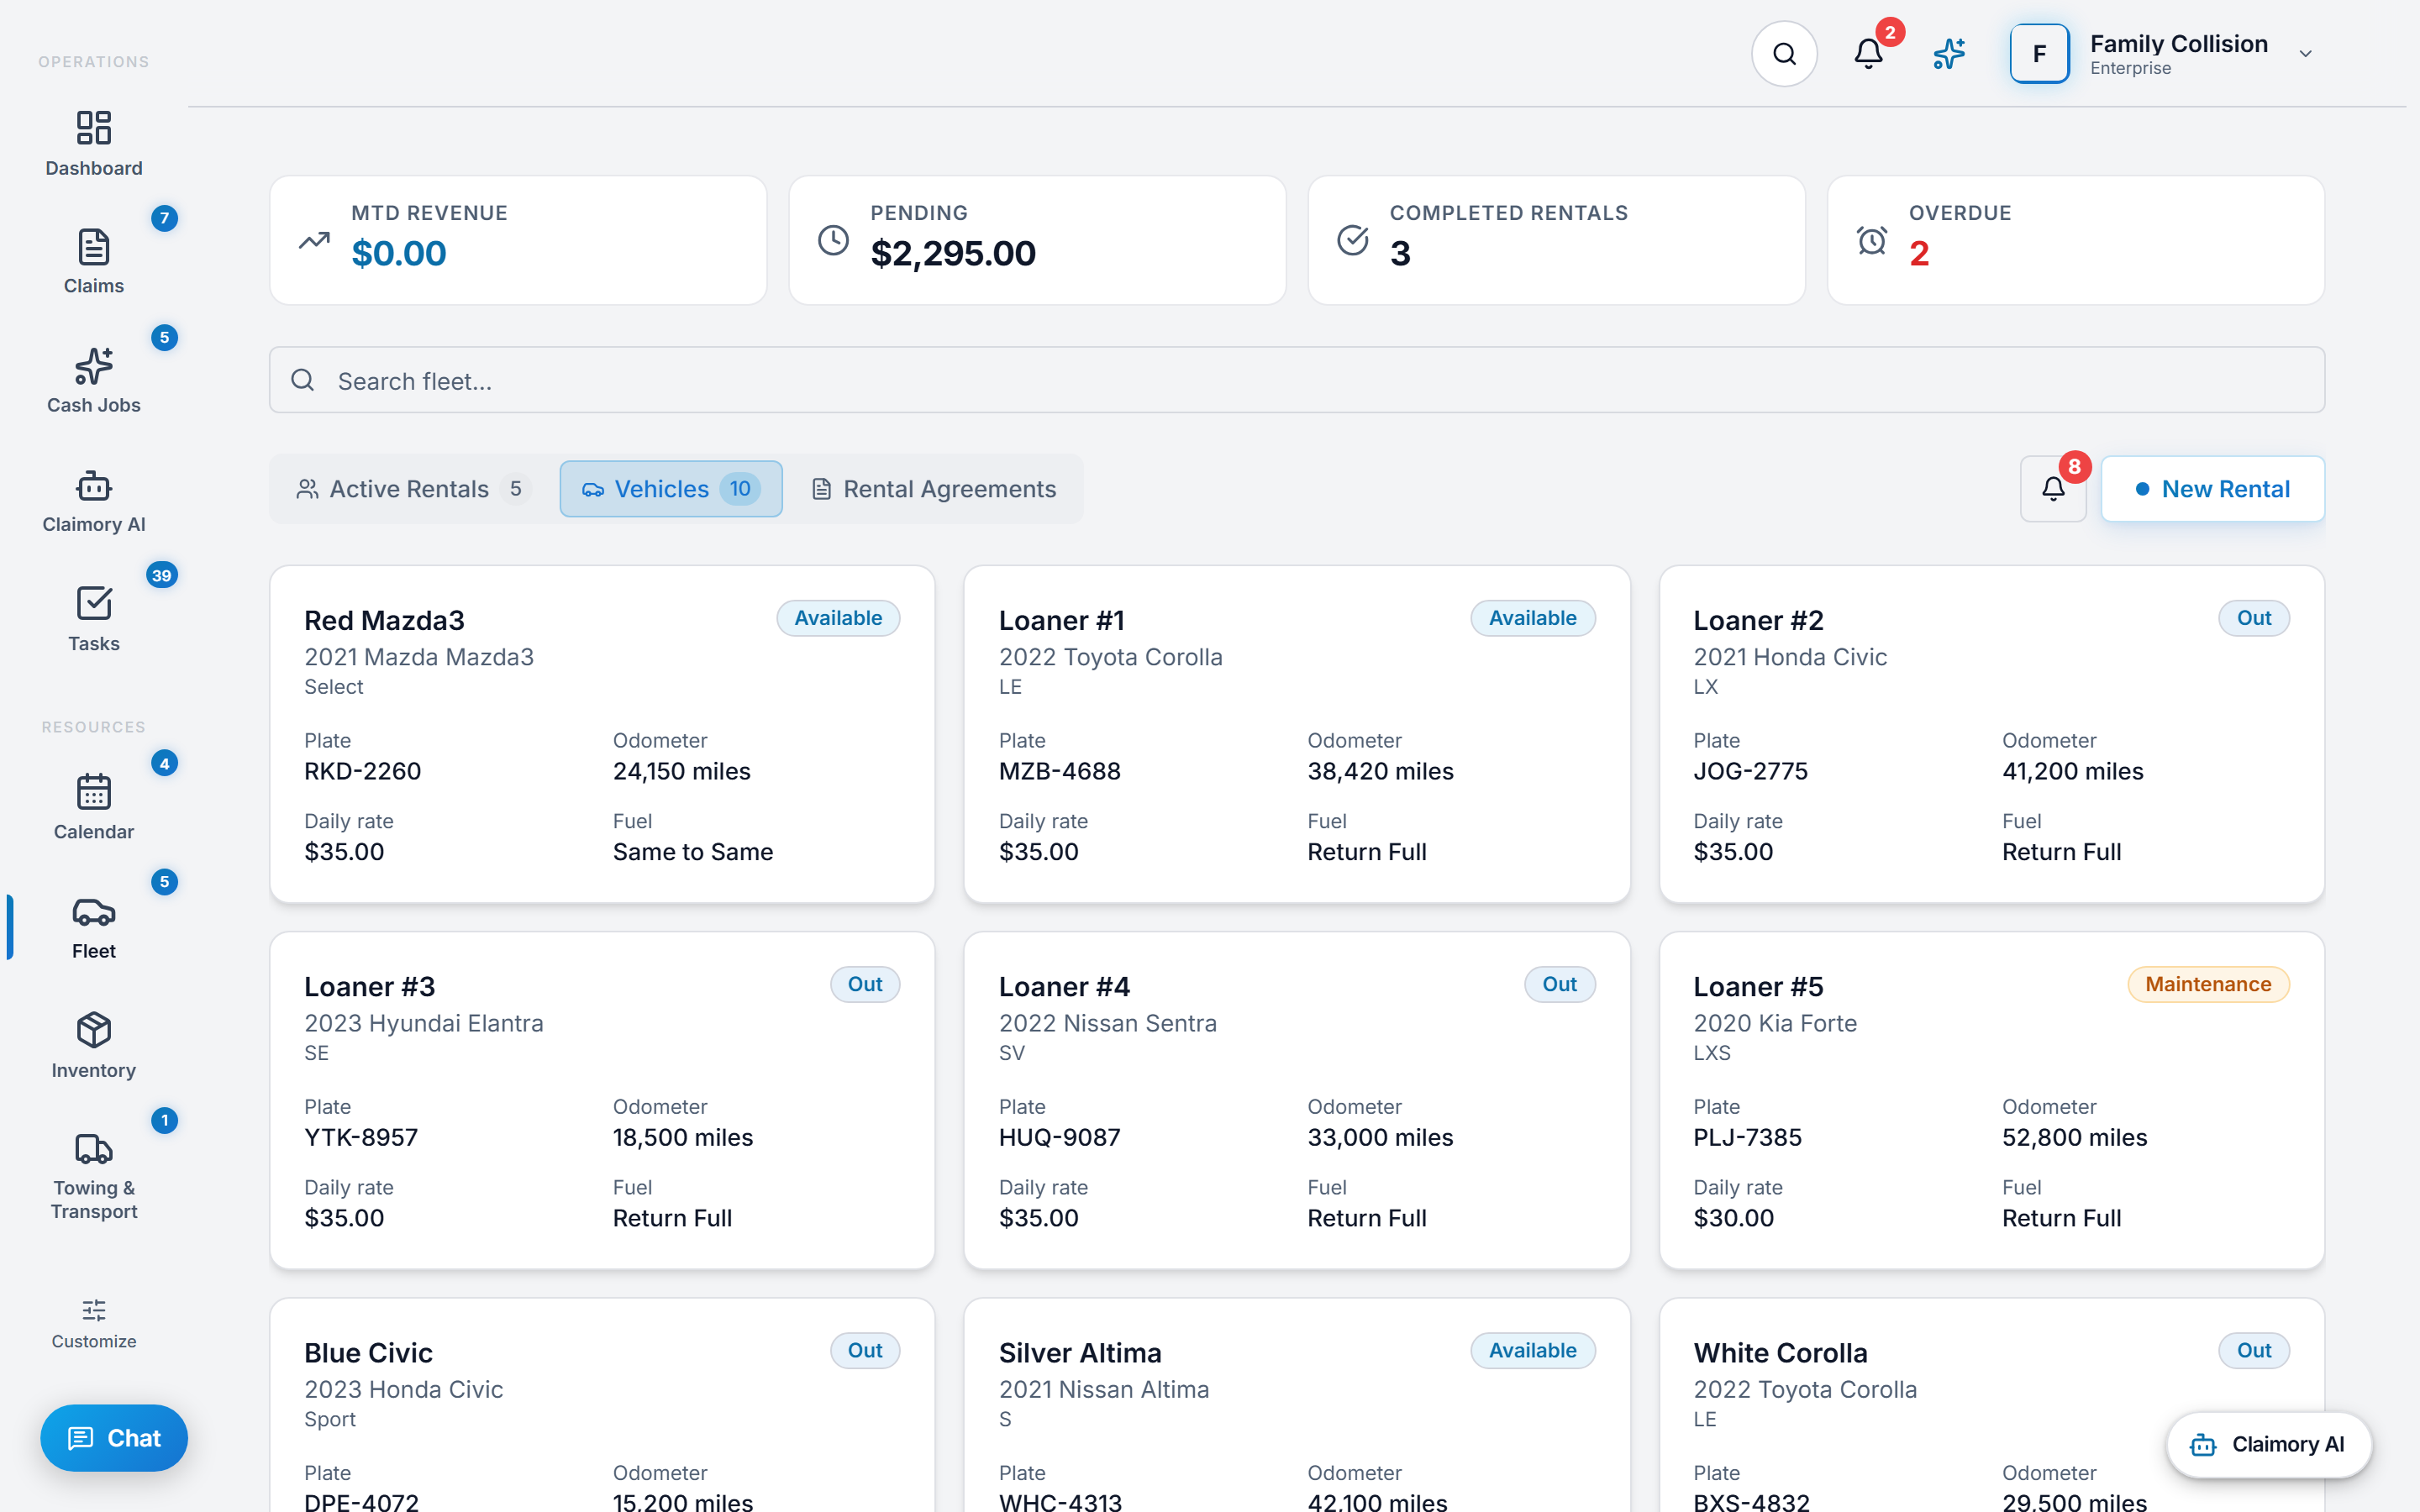Open the Blue Civic card title
Image resolution: width=2420 pixels, height=1512 pixels.
tap(368, 1352)
